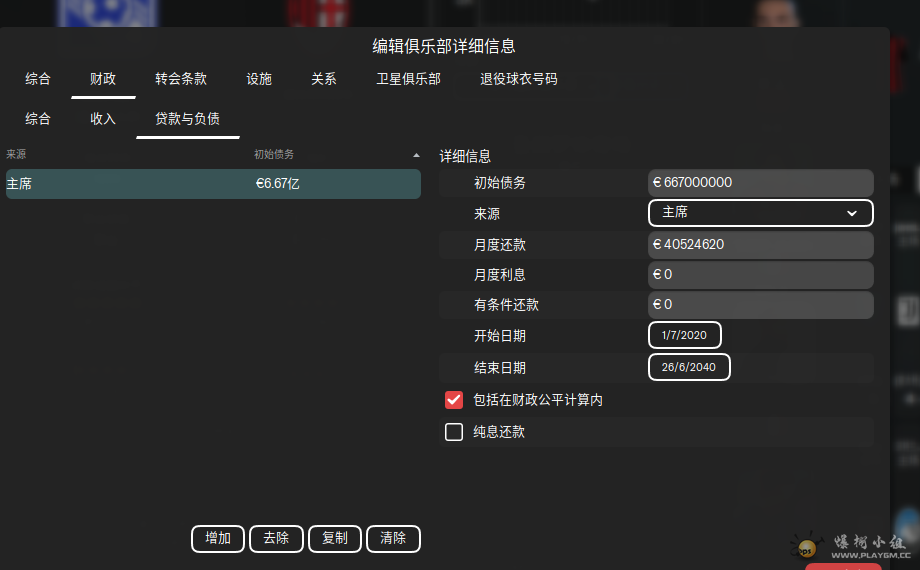Screen dimensions: 920x570
Task: Open the 来源 dropdown chevron
Action: (x=852, y=213)
